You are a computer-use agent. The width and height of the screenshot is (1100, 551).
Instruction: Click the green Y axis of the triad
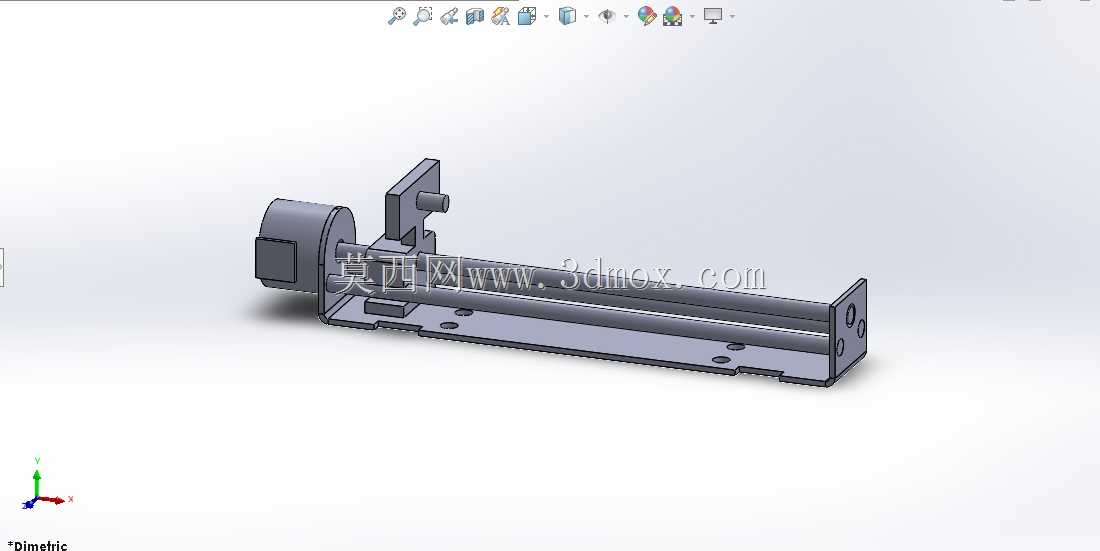click(37, 483)
